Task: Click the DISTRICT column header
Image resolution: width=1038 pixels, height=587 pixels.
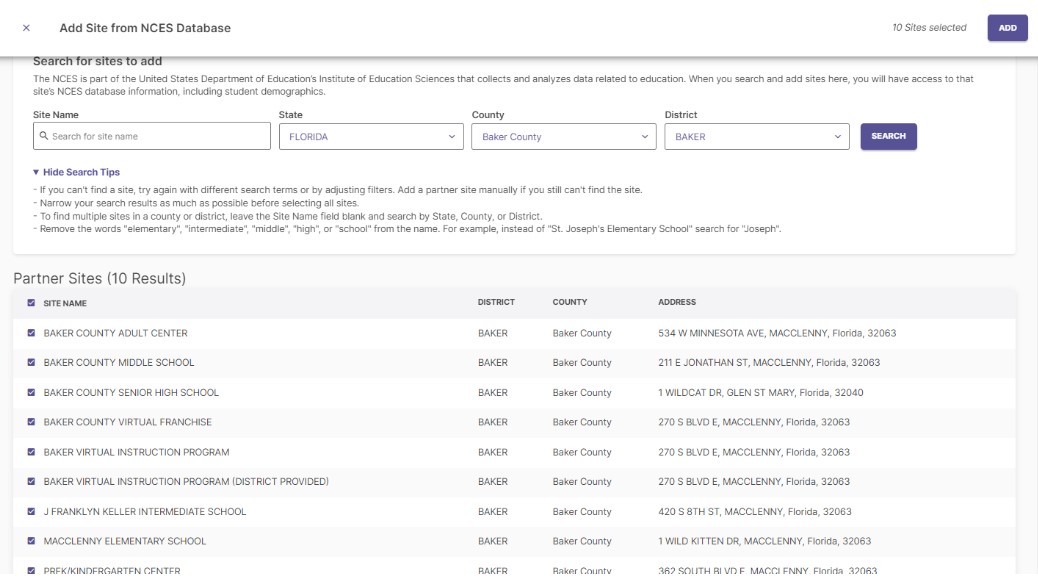Action: click(x=496, y=302)
